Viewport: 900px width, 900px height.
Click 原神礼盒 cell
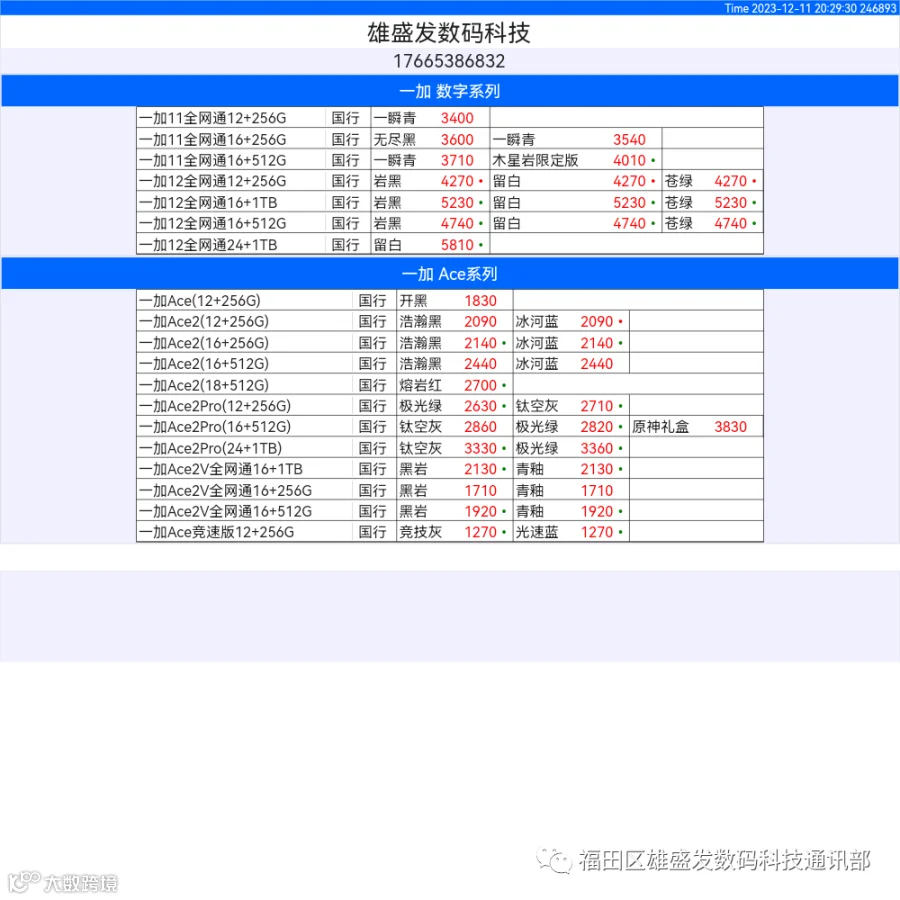coord(660,427)
